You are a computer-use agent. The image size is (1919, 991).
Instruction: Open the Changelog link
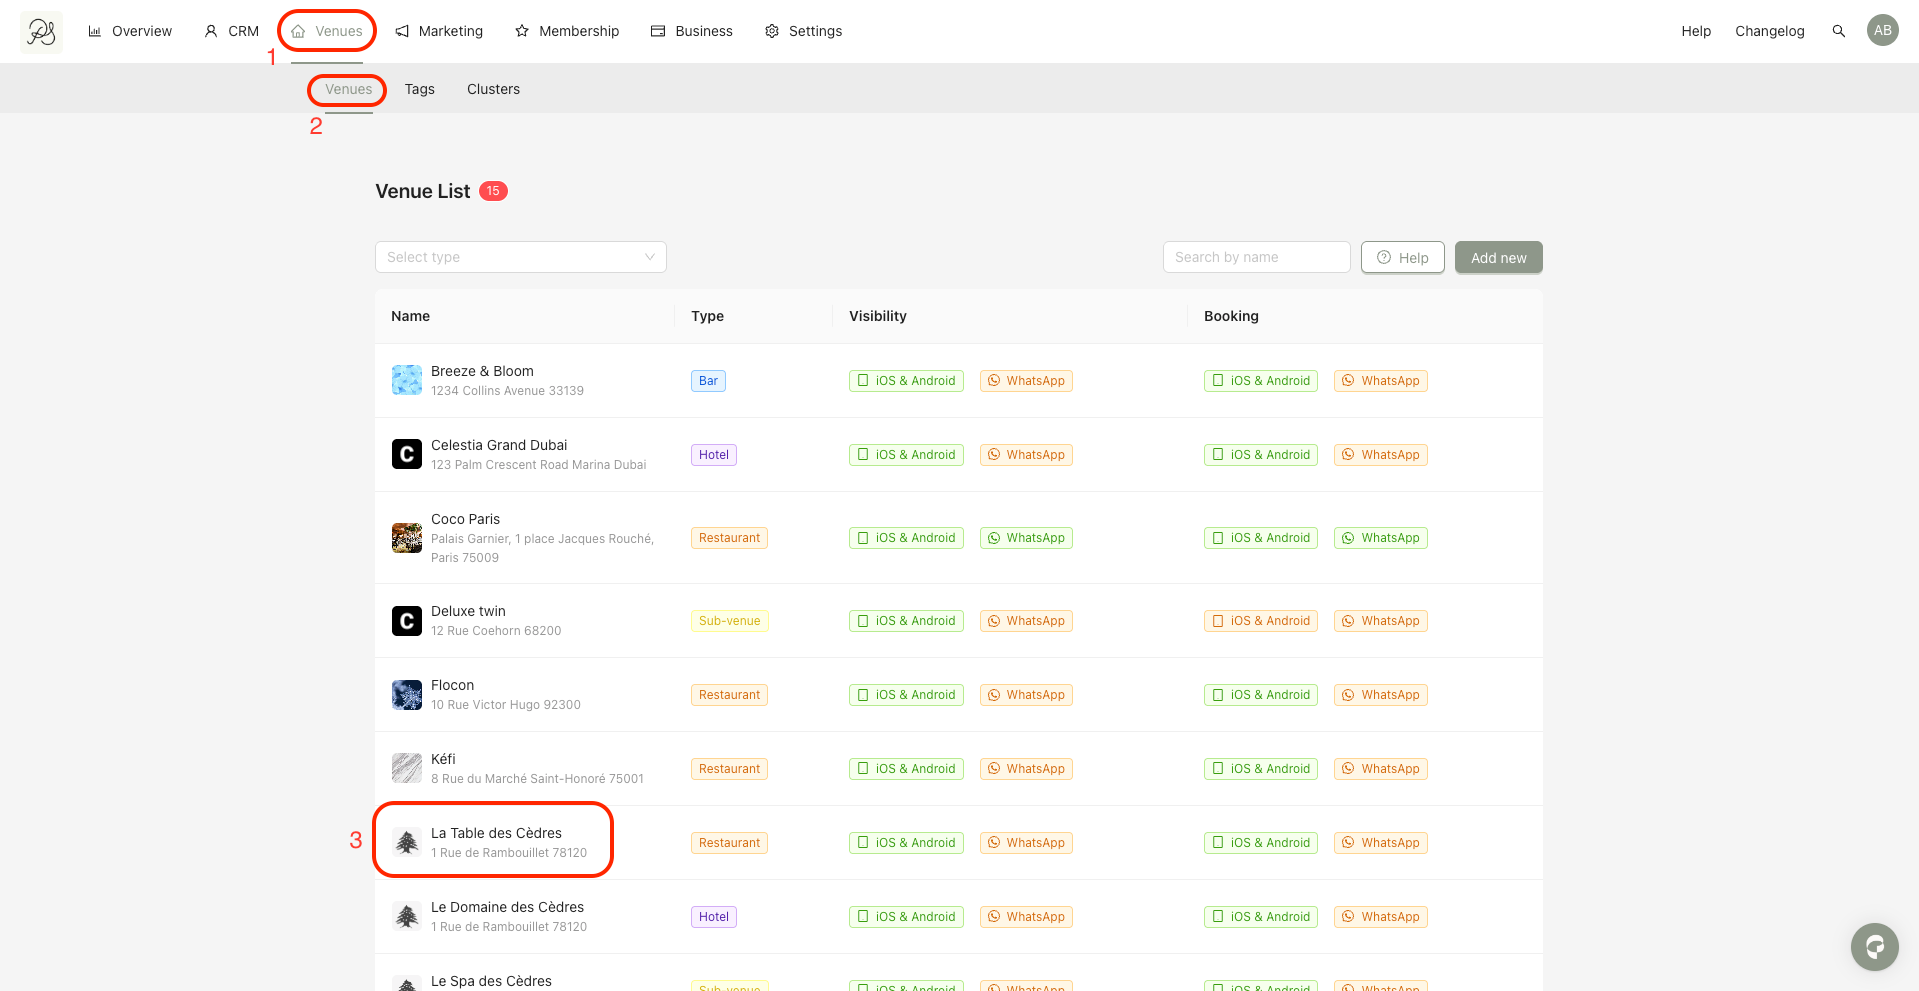coord(1769,31)
